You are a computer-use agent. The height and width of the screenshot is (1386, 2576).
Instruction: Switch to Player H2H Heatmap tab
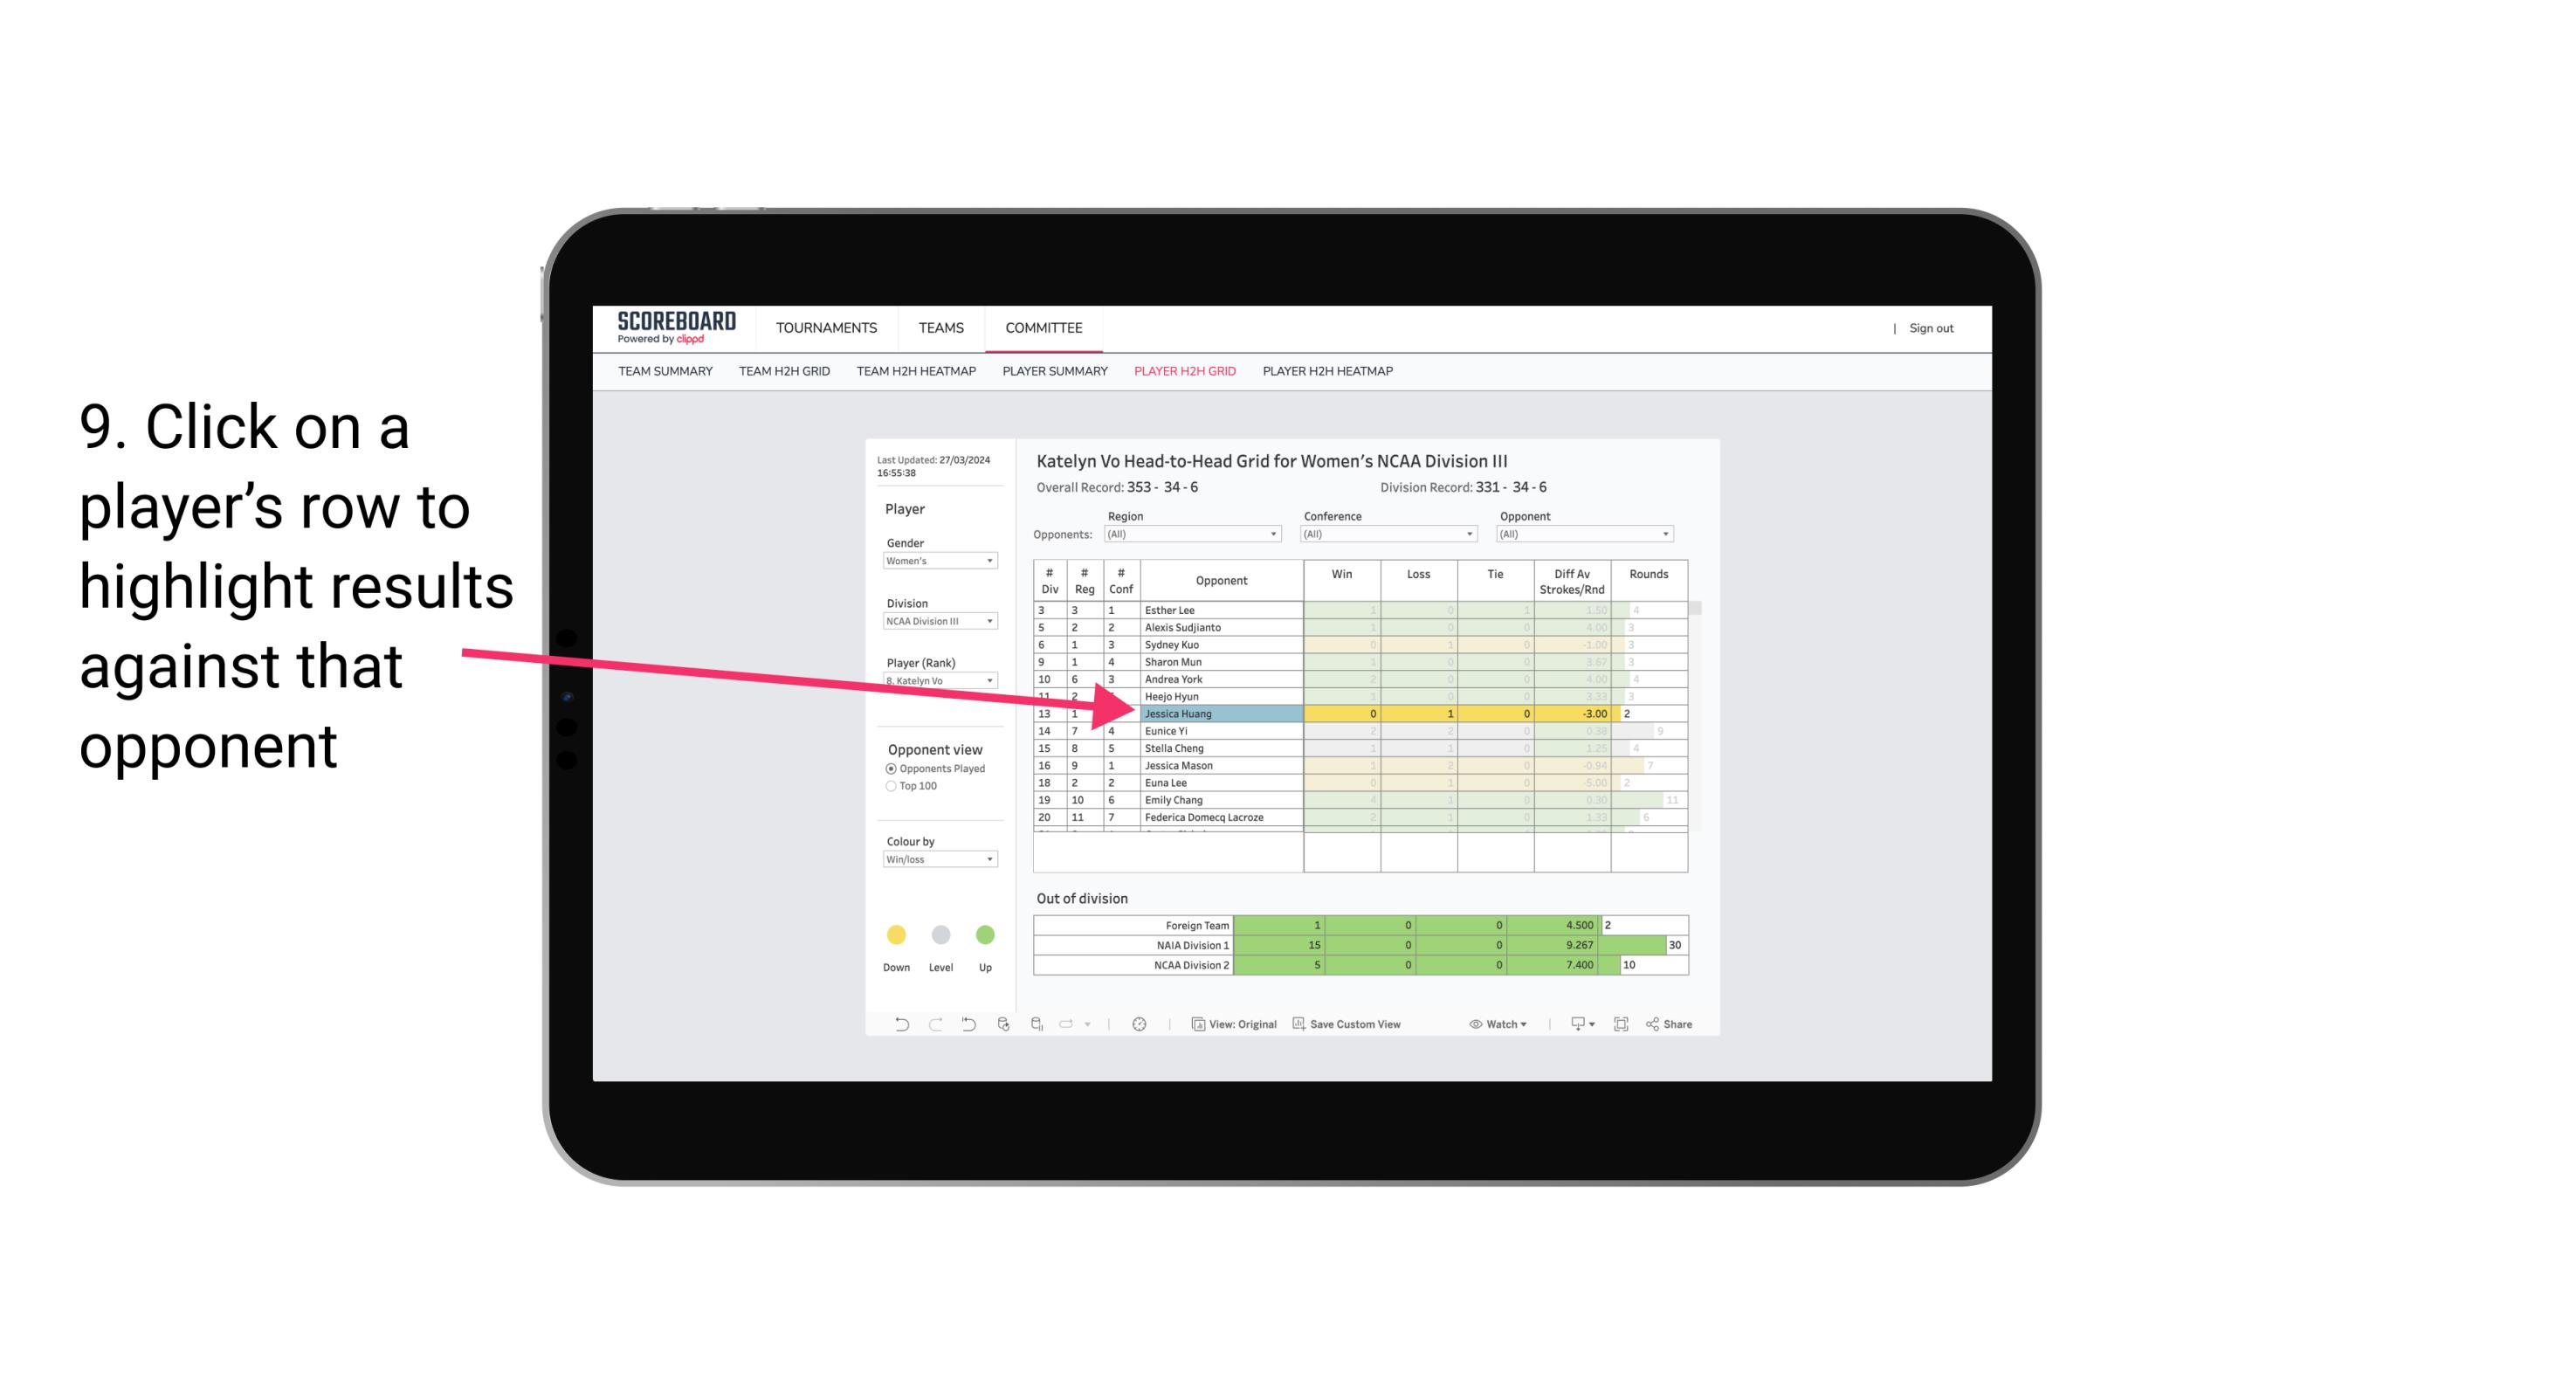click(x=1329, y=376)
